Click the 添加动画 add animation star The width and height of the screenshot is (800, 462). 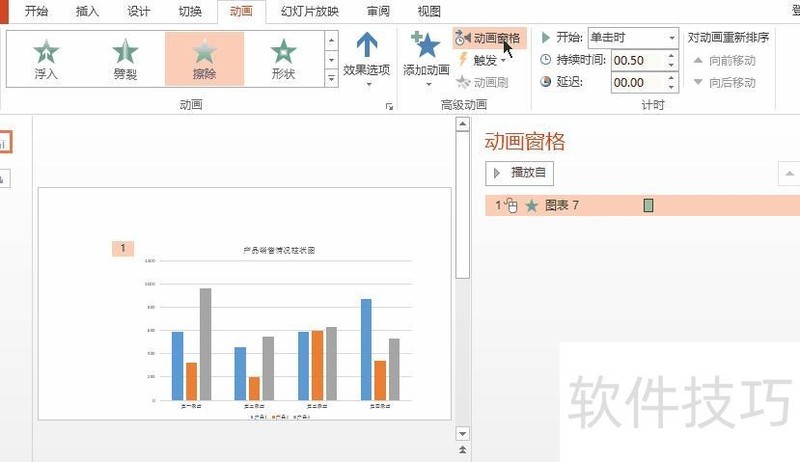pos(426,45)
